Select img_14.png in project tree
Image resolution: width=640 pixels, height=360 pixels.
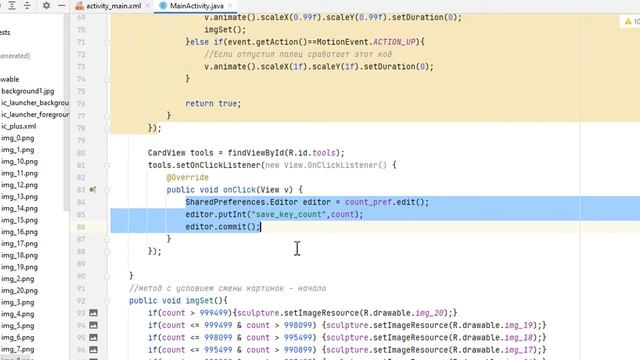click(20, 209)
